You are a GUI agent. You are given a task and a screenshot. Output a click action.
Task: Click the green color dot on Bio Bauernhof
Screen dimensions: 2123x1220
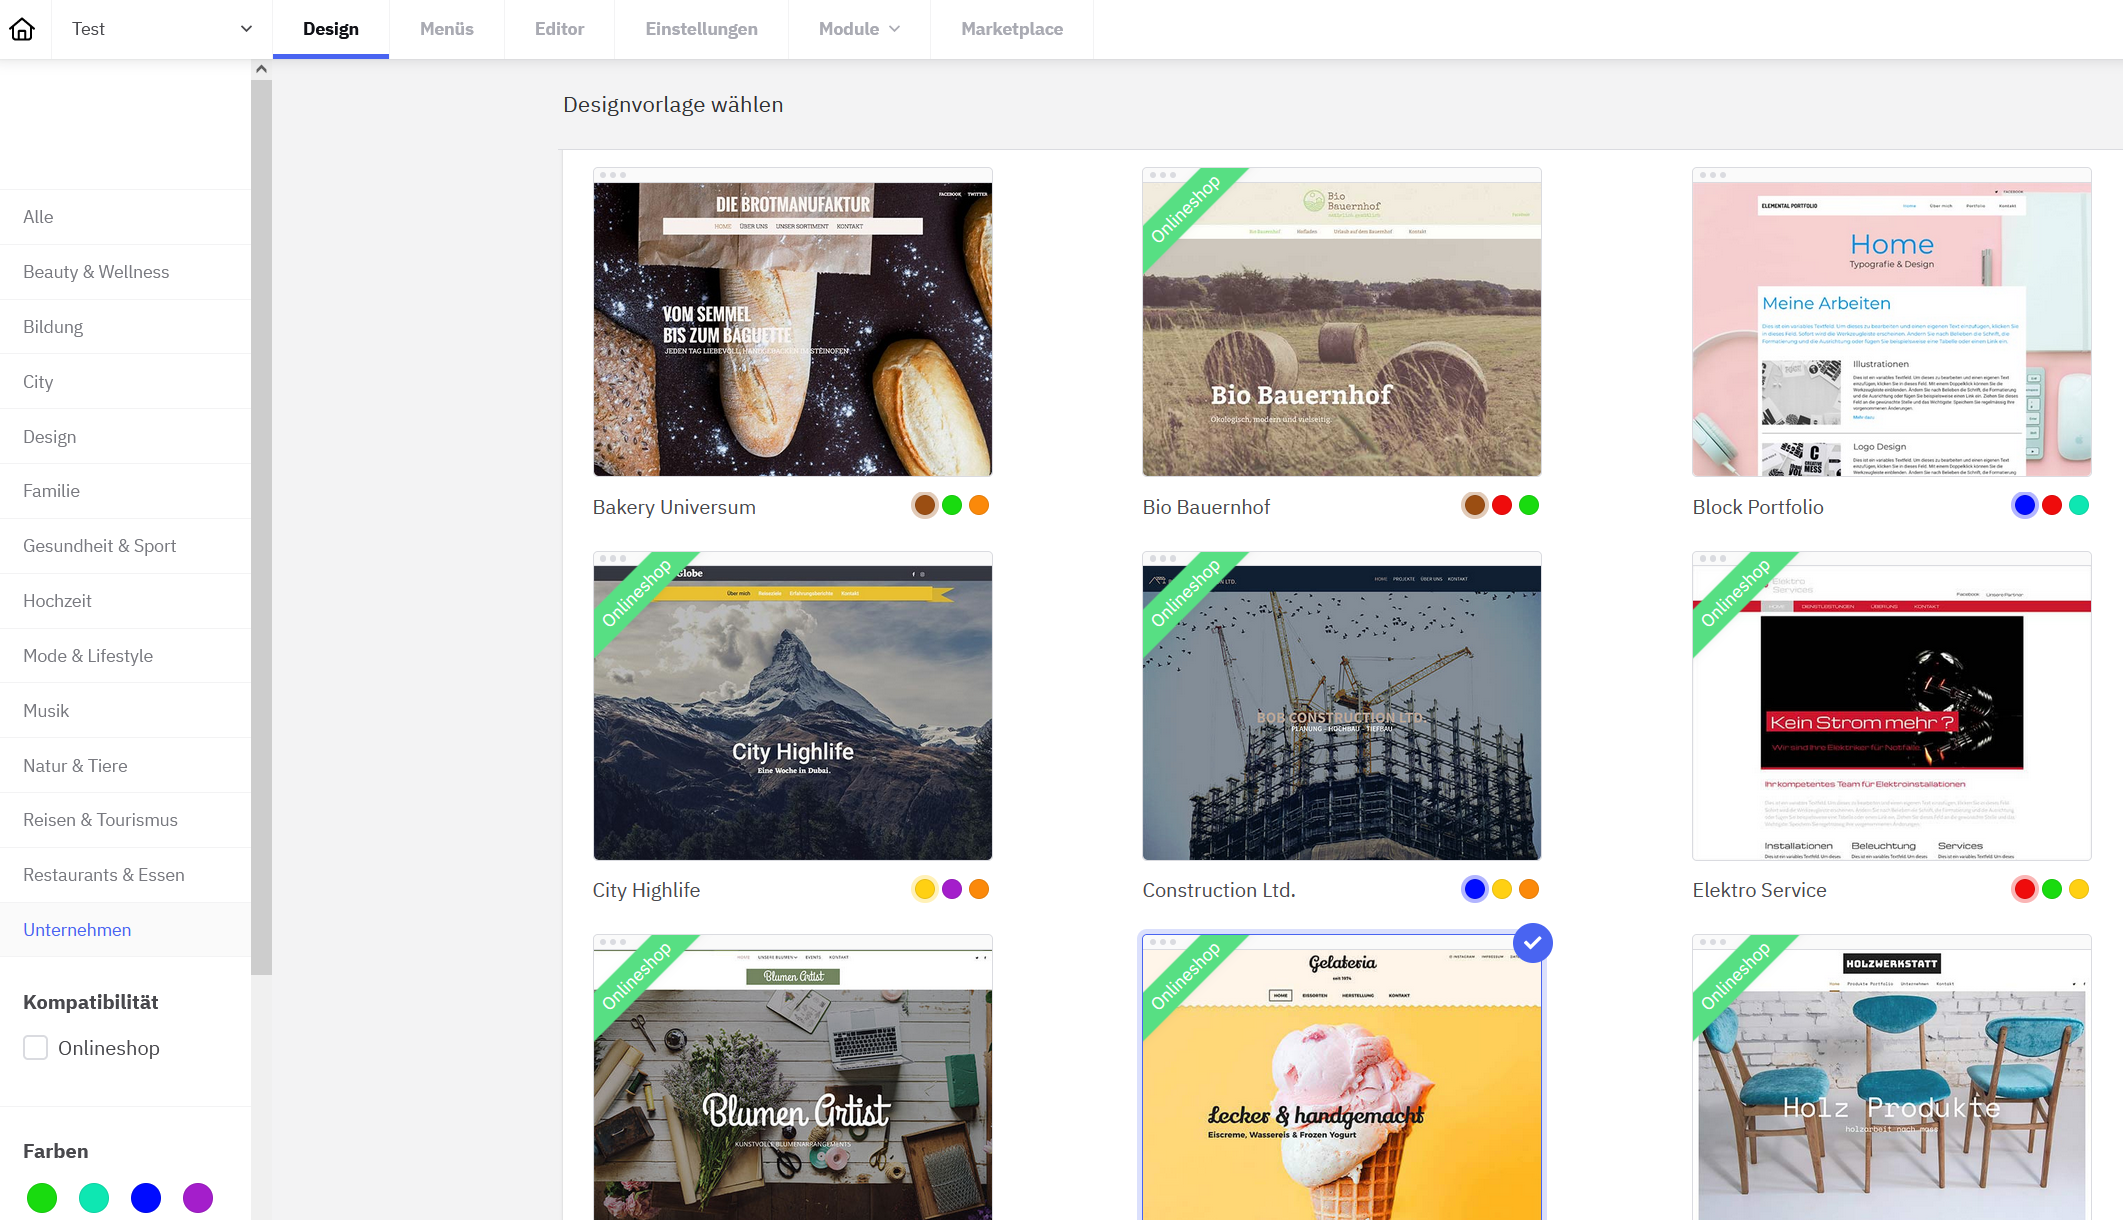[1528, 505]
